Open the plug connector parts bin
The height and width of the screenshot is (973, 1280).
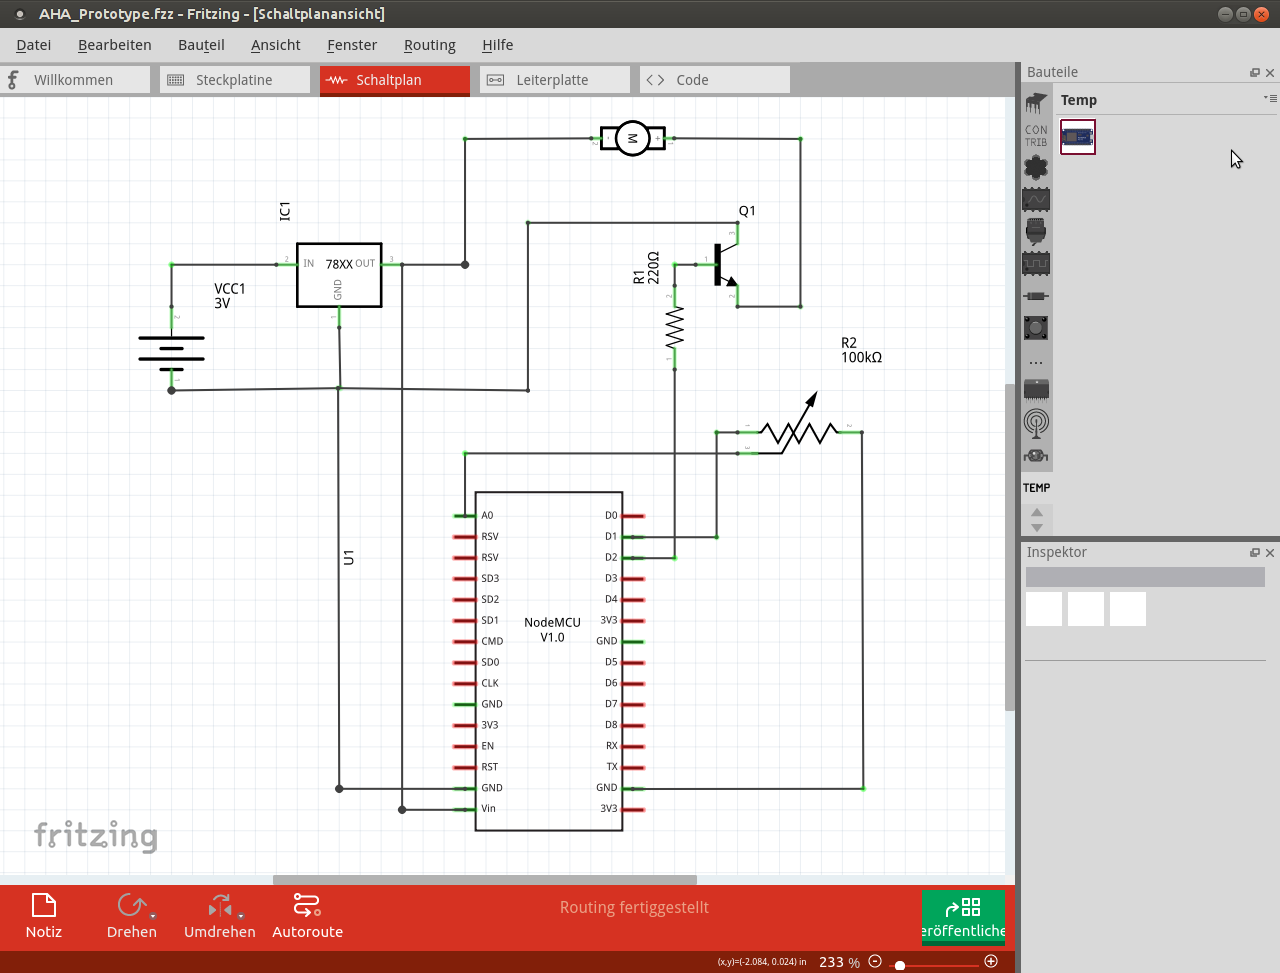[1036, 232]
